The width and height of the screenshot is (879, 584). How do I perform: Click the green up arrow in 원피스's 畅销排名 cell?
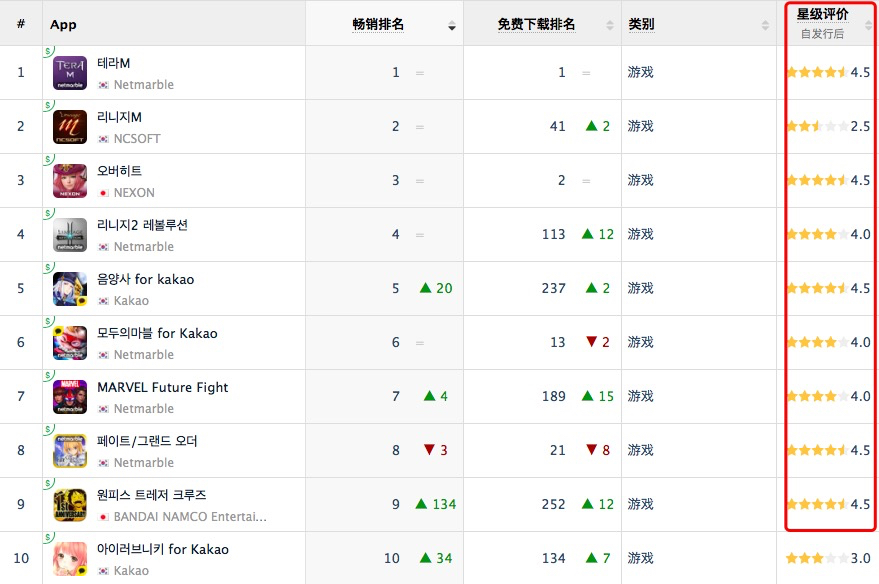click(x=421, y=503)
